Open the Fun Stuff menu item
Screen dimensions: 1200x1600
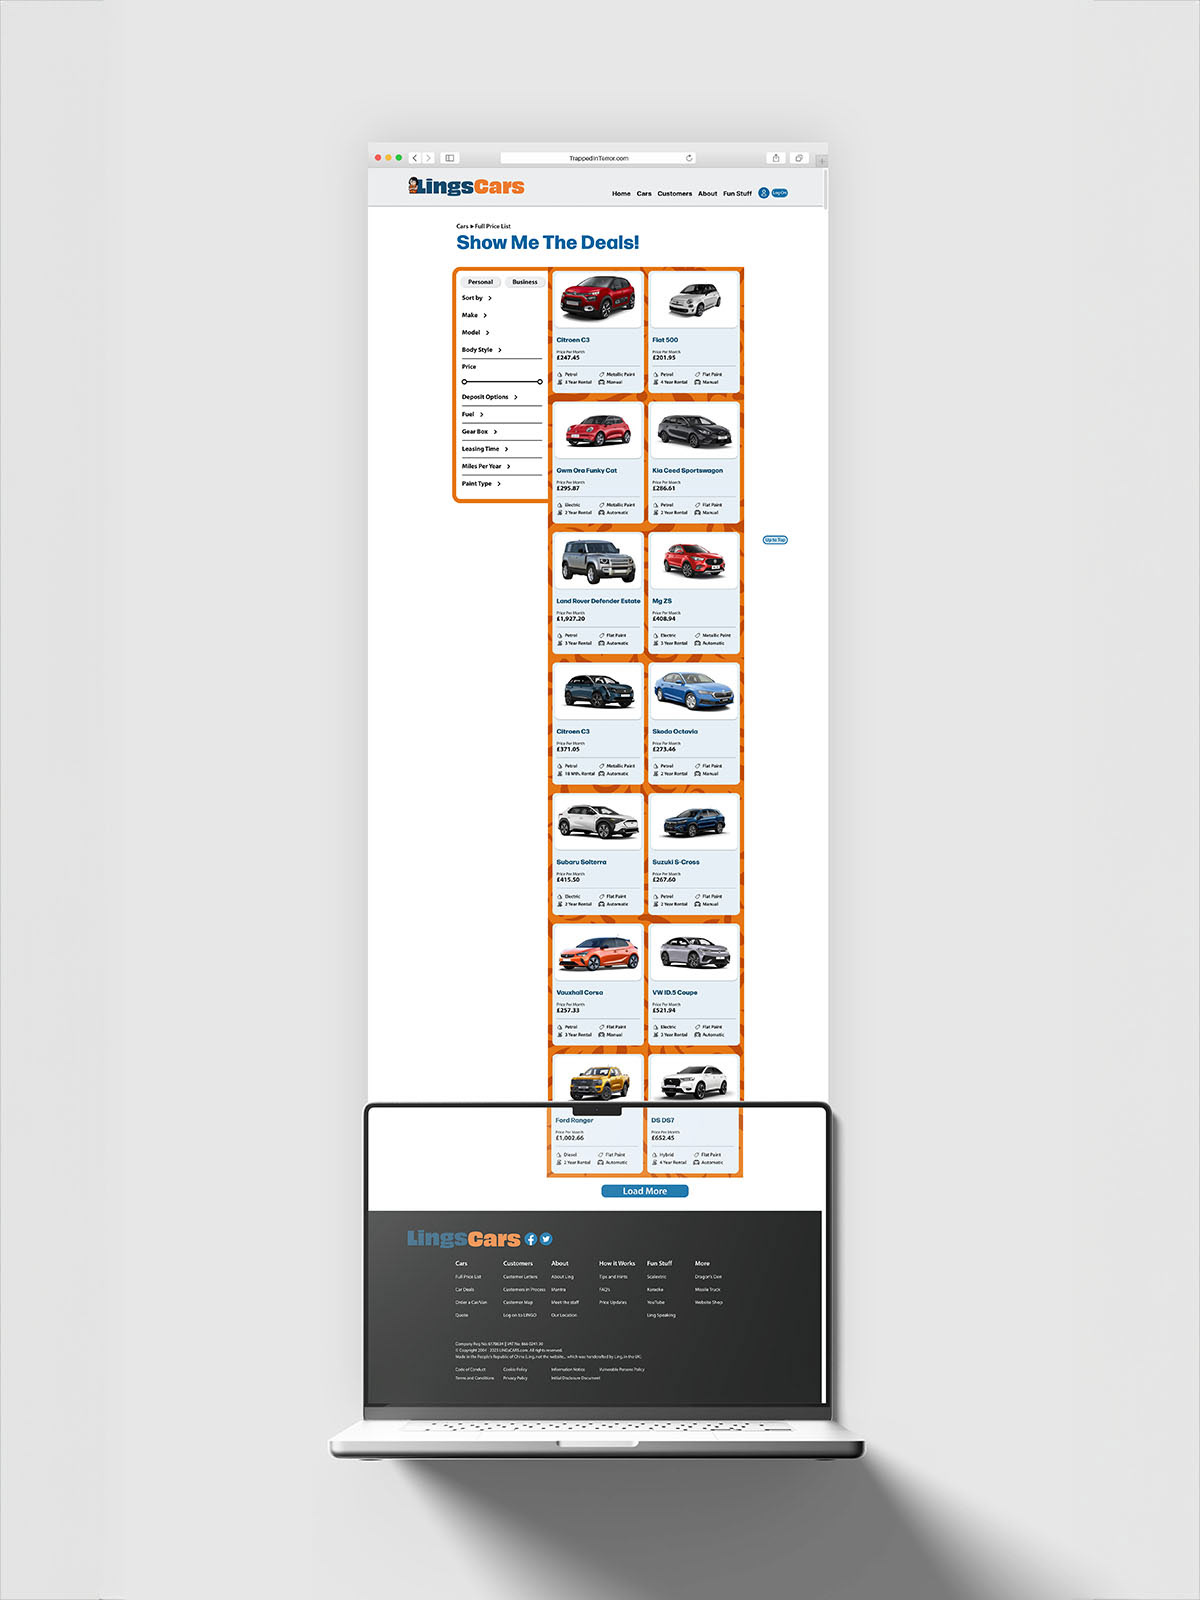(x=737, y=194)
